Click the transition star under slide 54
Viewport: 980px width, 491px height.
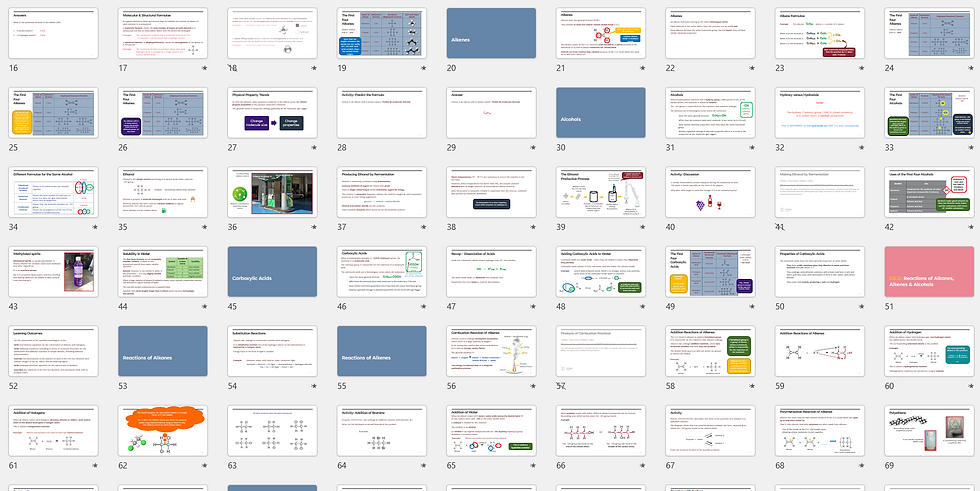314,386
